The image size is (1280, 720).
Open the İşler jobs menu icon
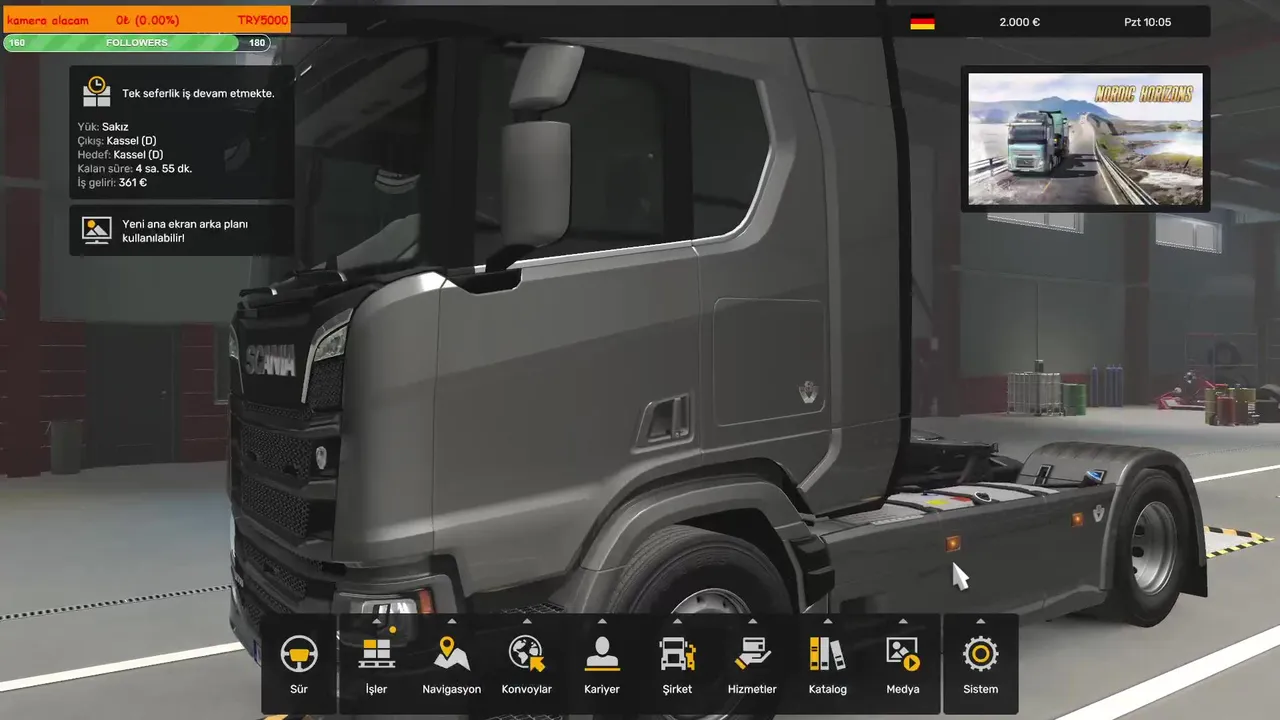[x=376, y=653]
